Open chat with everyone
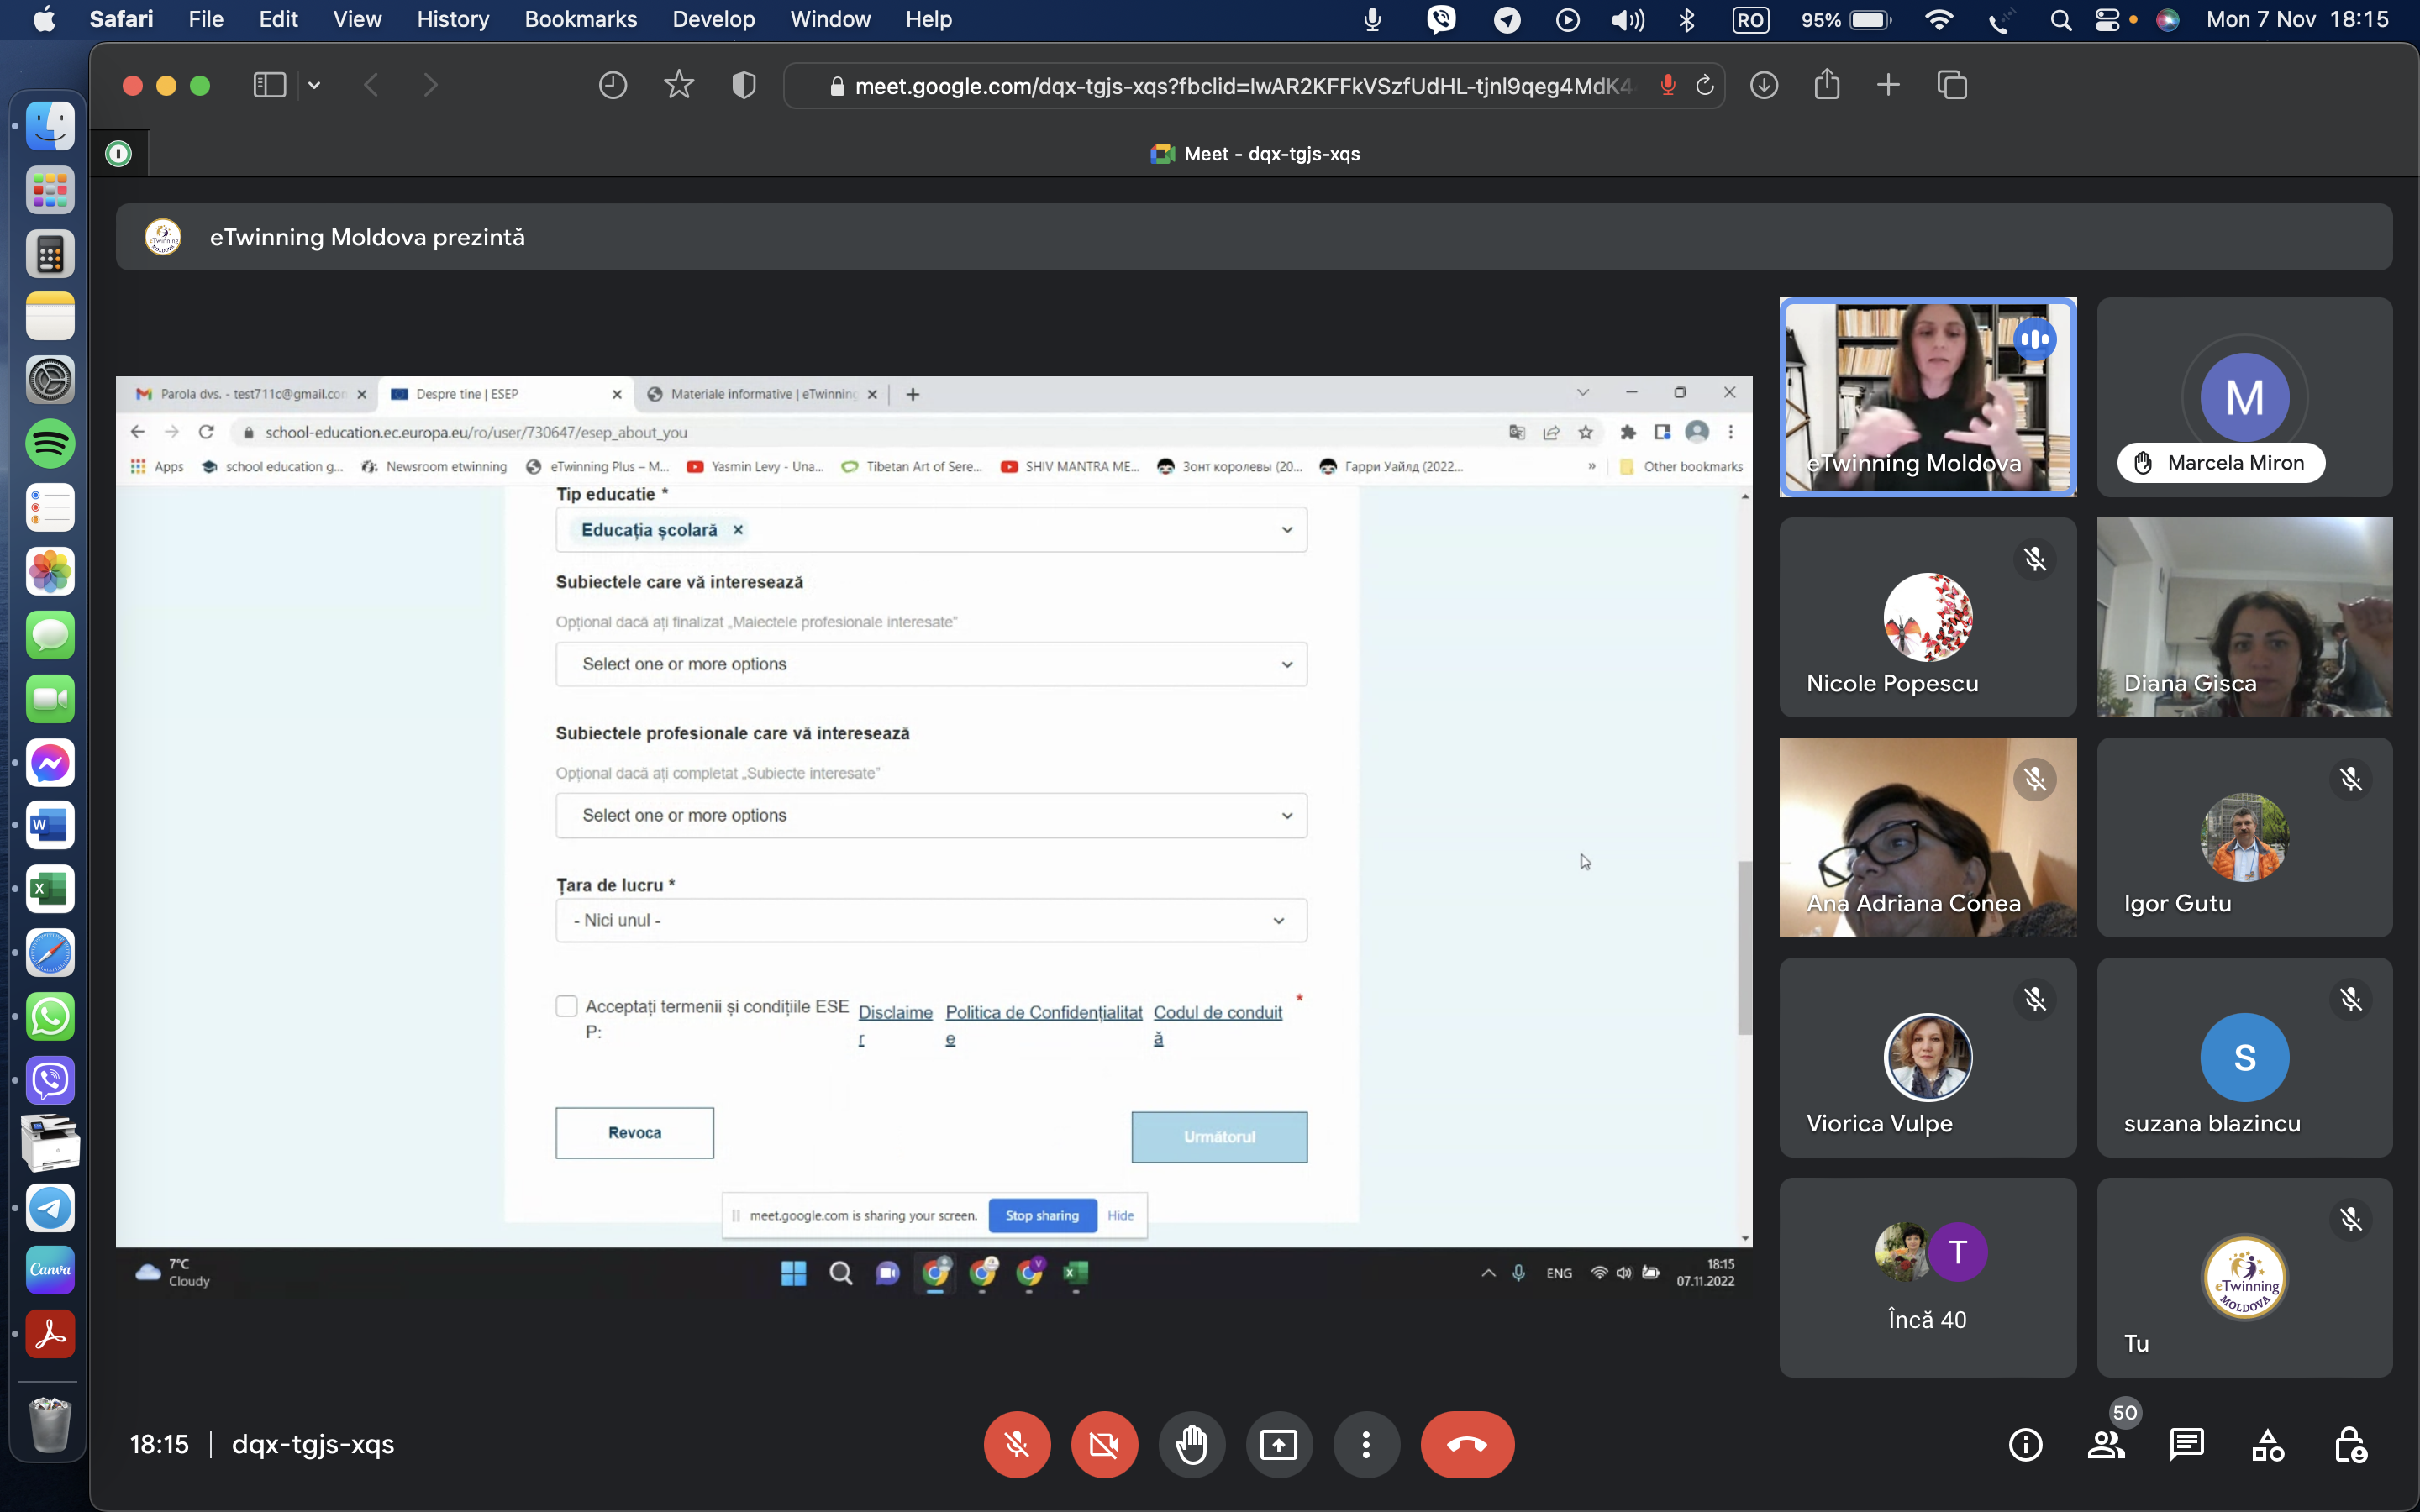The image size is (2420, 1512). [2187, 1445]
